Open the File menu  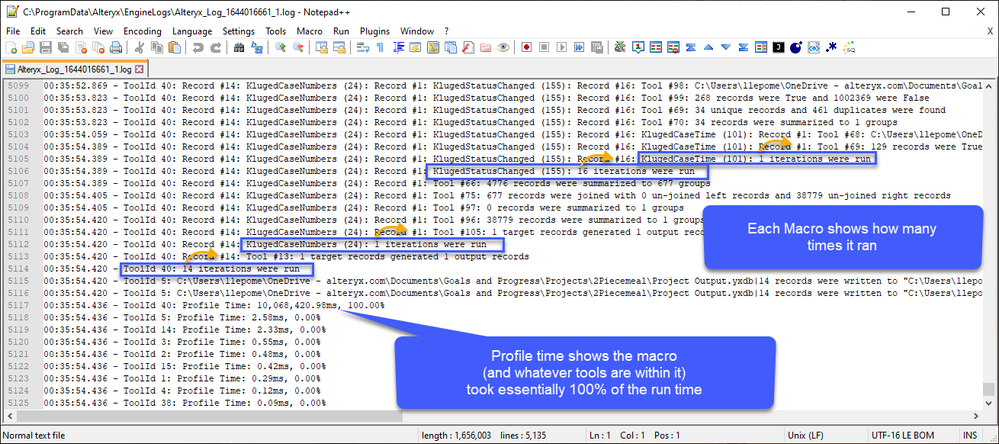click(13, 31)
